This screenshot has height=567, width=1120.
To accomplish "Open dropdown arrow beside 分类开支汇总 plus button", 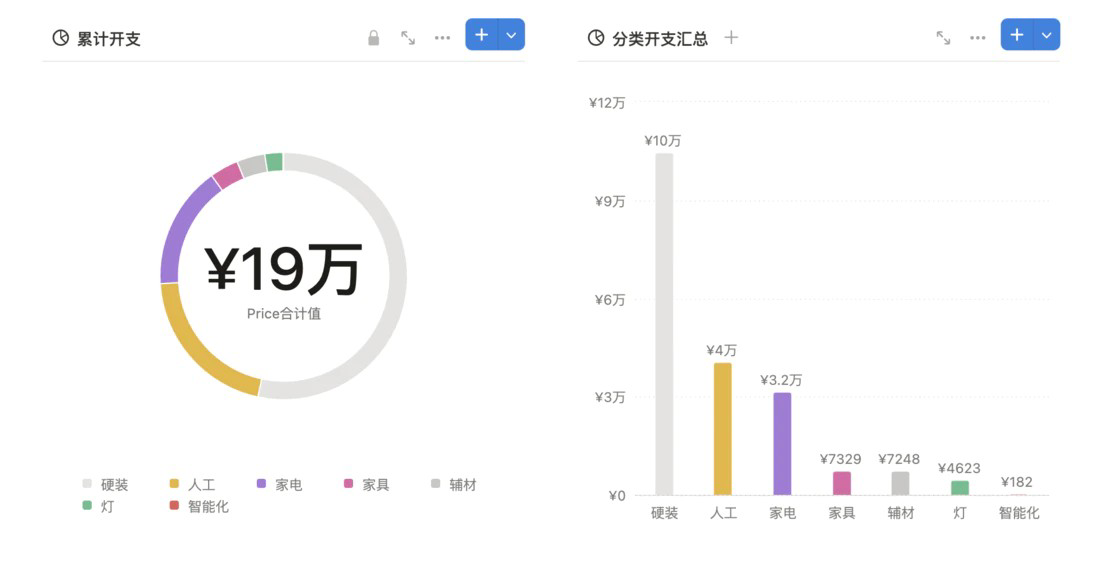I will tap(1047, 35).
